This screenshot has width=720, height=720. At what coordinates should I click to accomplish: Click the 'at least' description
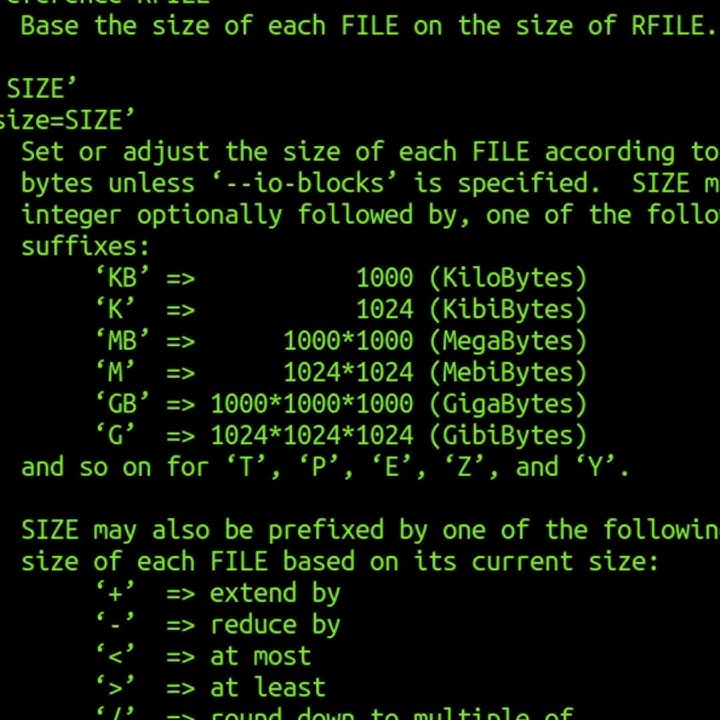pos(268,687)
